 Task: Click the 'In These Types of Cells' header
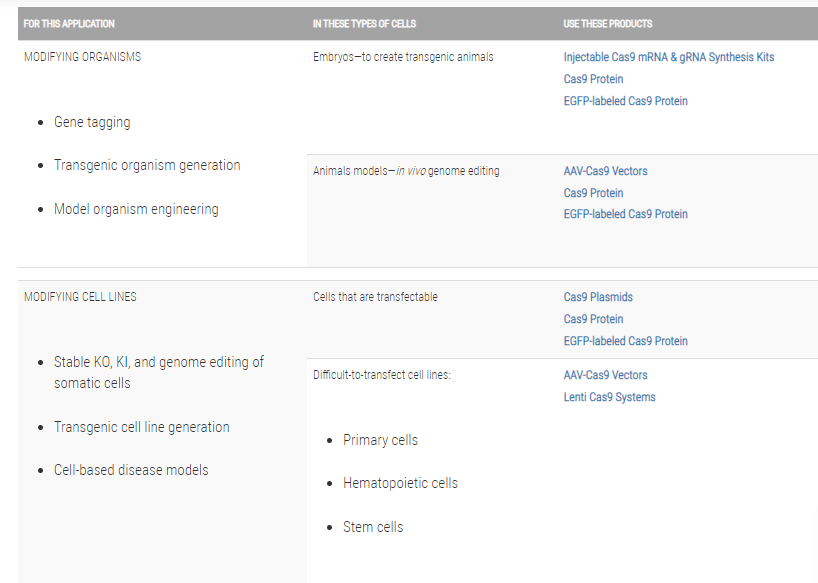tap(364, 23)
